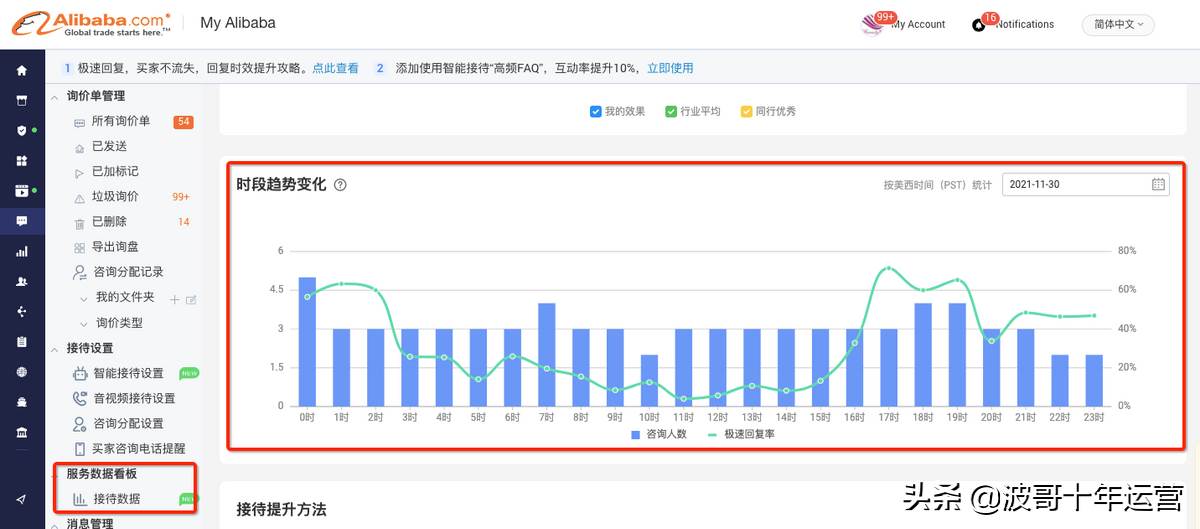This screenshot has width=1200, height=529.
Task: Click My Alibaba header text
Action: coord(238,23)
